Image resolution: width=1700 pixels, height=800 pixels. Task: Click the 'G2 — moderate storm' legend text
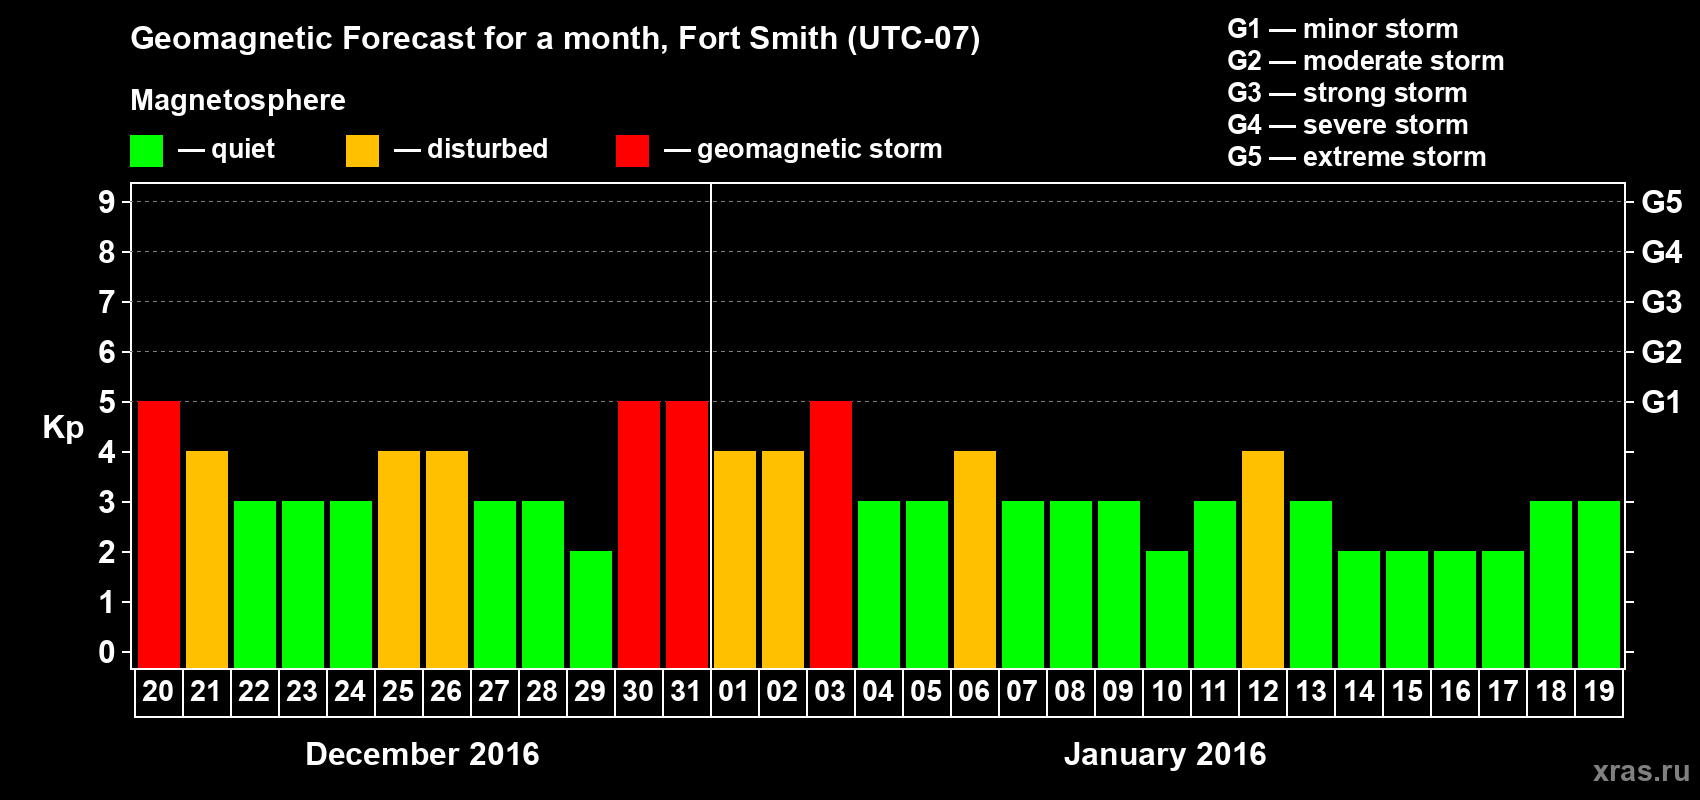click(x=1366, y=61)
